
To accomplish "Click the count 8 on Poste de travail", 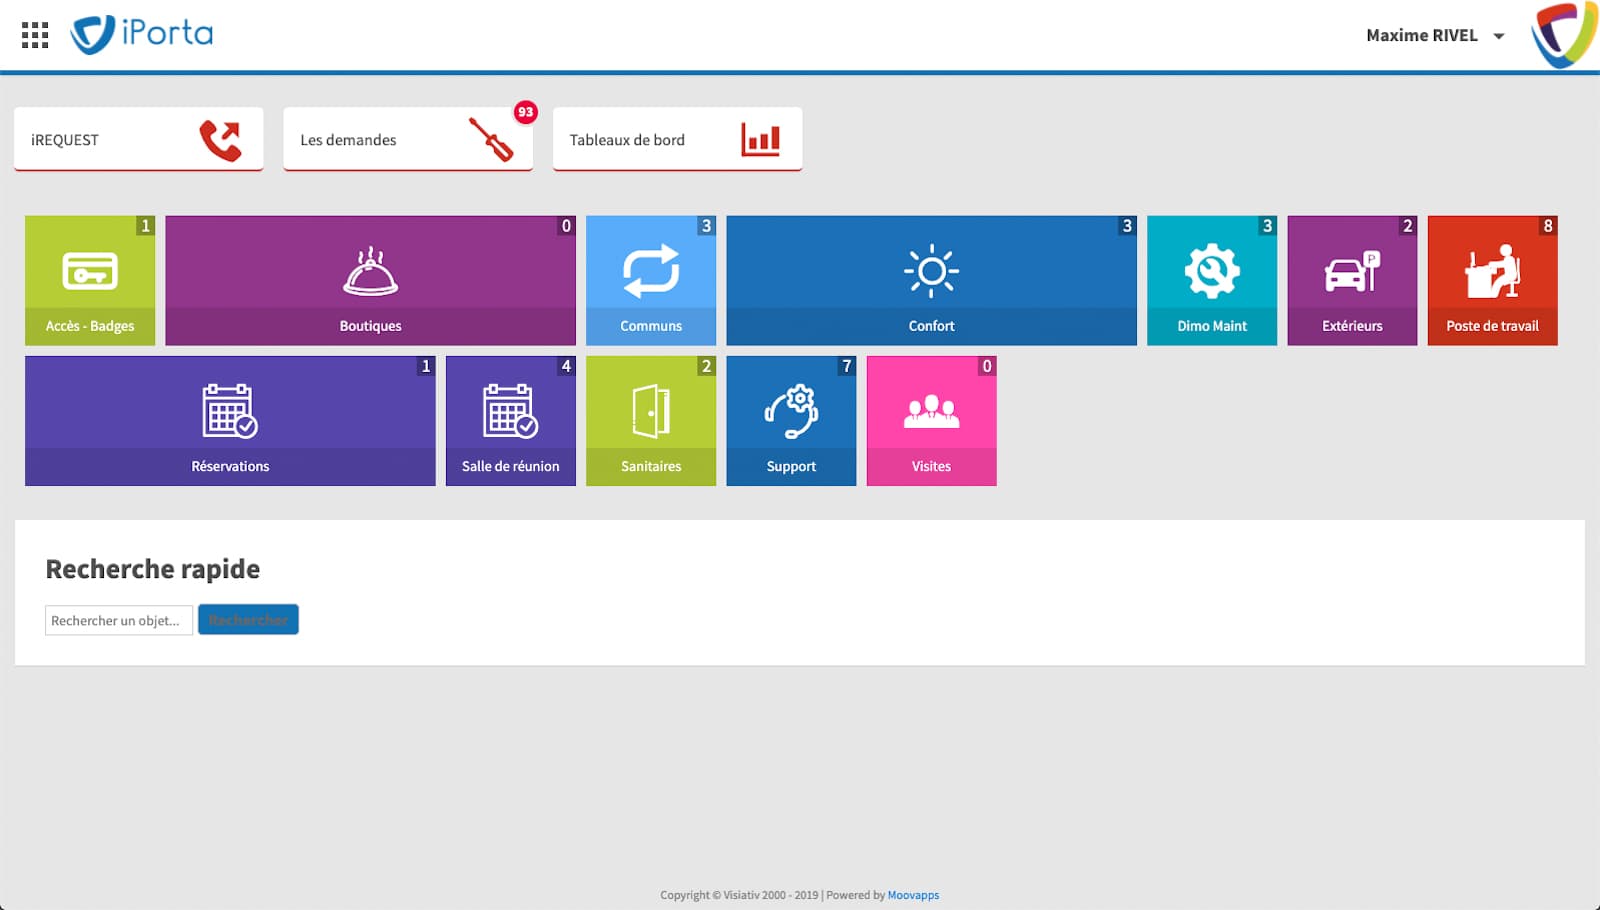I will coord(1548,226).
